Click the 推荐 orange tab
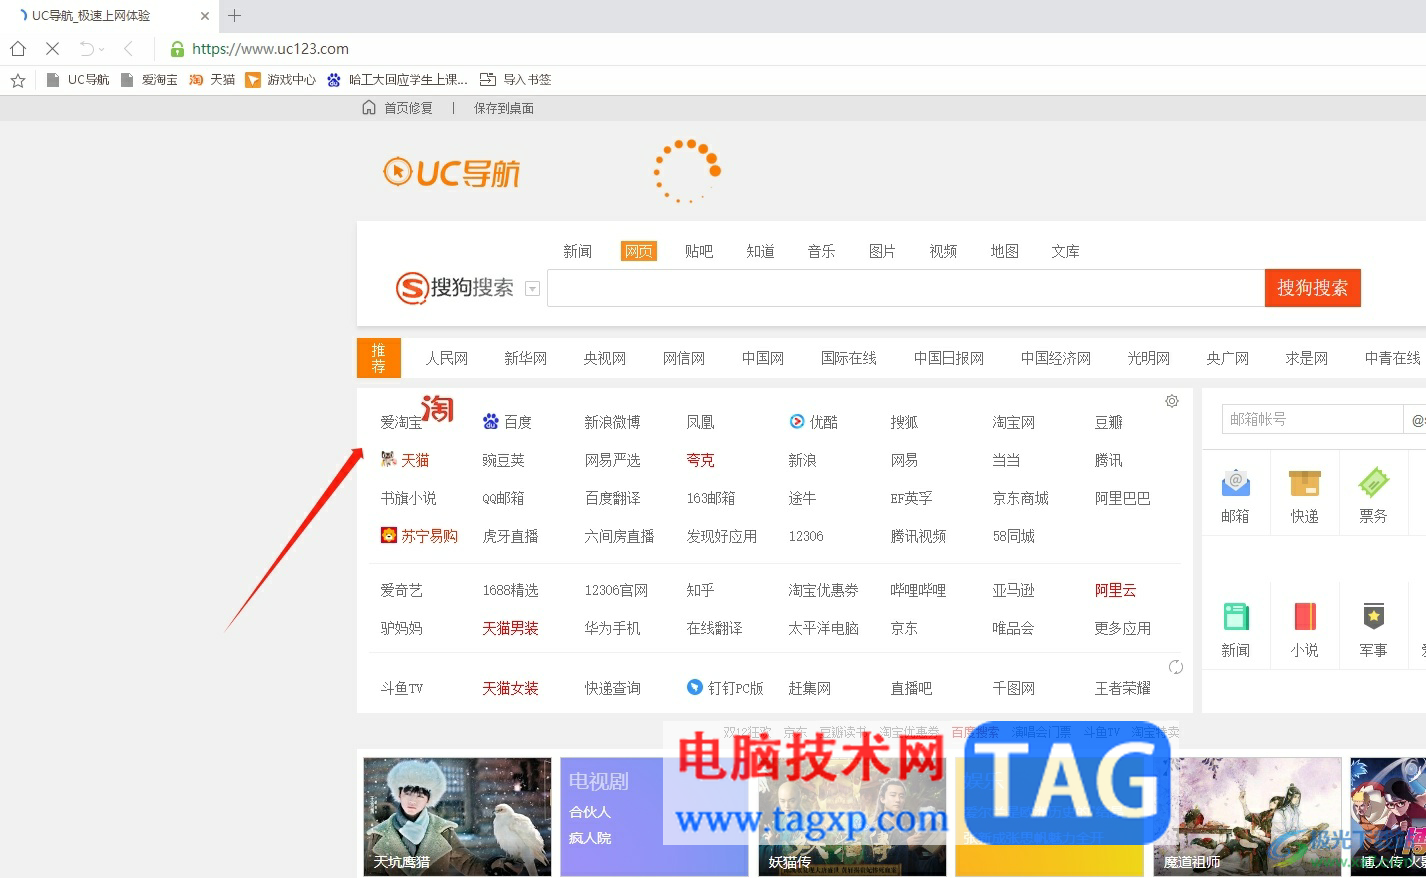Viewport: 1426px width, 878px height. click(379, 358)
